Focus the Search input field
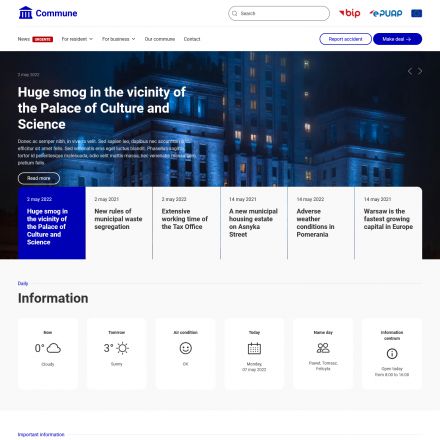Viewport: 440px width, 440px height. point(279,13)
